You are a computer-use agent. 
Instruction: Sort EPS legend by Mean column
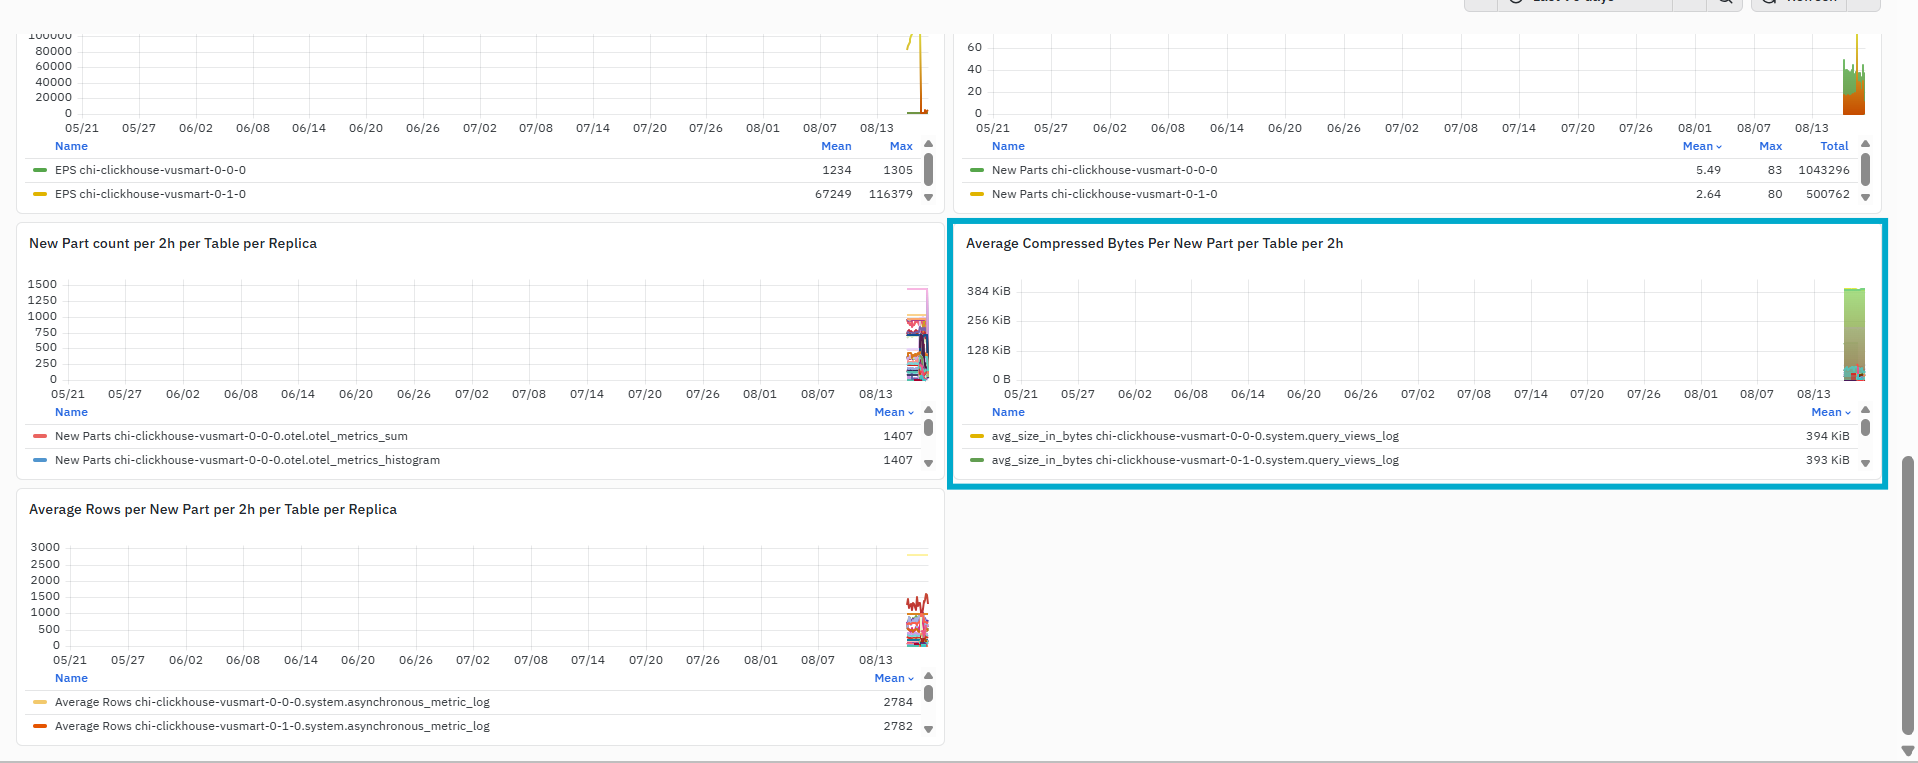coord(836,146)
